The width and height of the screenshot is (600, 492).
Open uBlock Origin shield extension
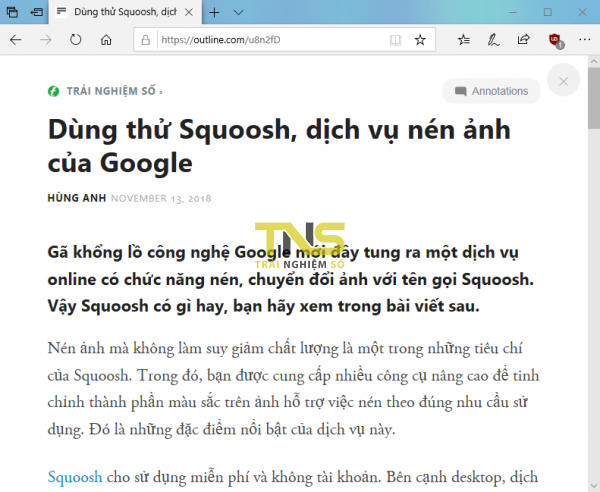555,40
